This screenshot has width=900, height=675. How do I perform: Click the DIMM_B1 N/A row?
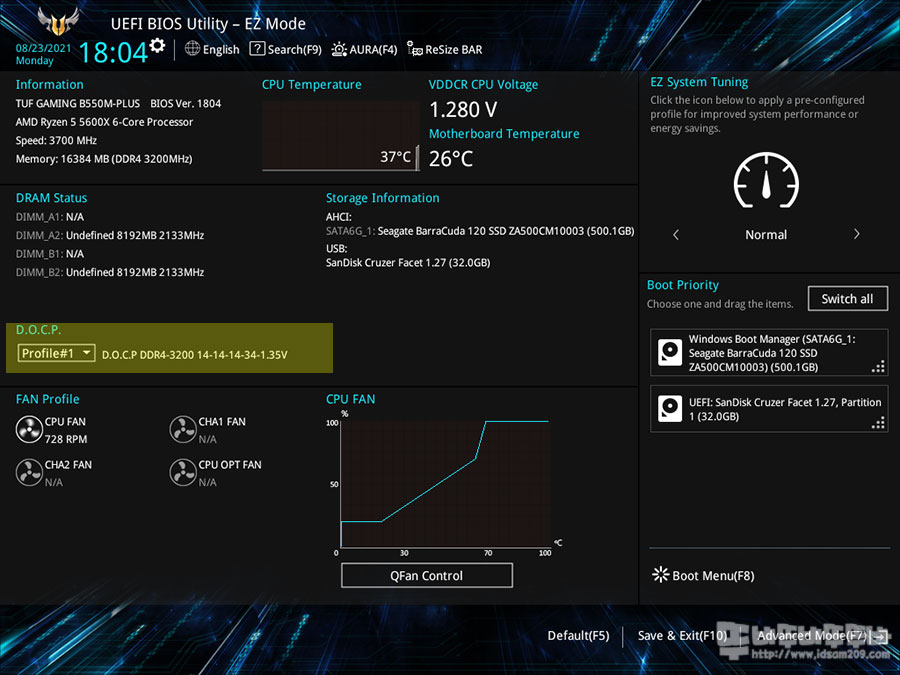[x=50, y=254]
